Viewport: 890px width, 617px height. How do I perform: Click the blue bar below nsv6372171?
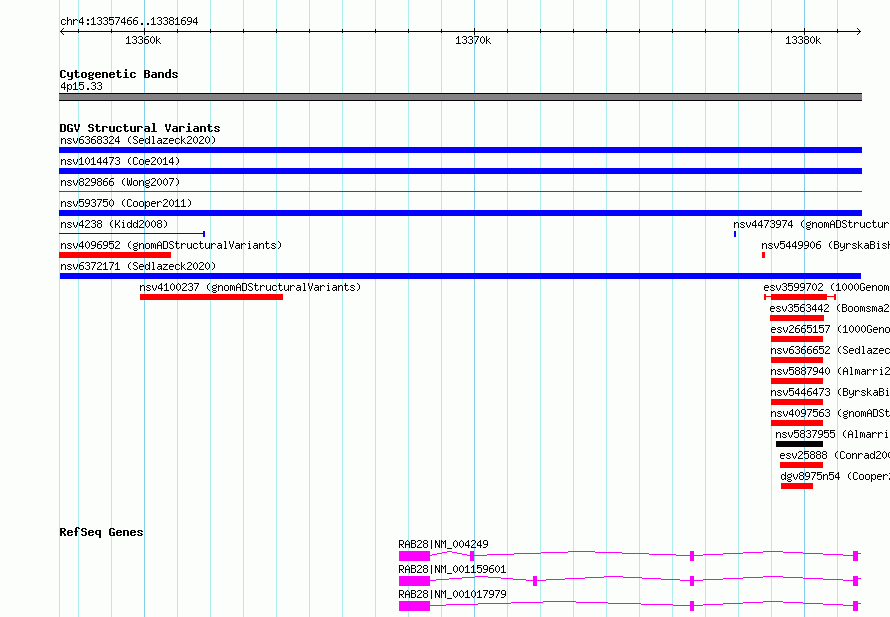tap(460, 276)
